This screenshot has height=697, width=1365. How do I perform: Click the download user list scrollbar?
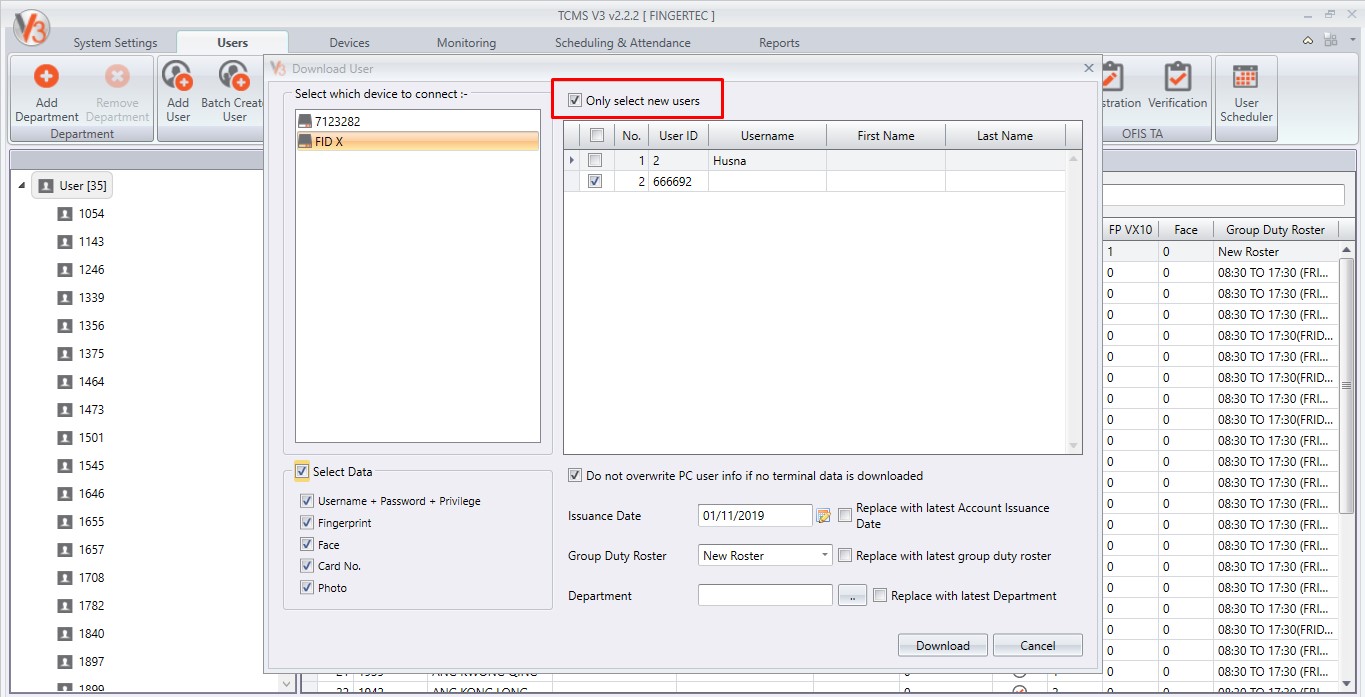tap(1075, 300)
